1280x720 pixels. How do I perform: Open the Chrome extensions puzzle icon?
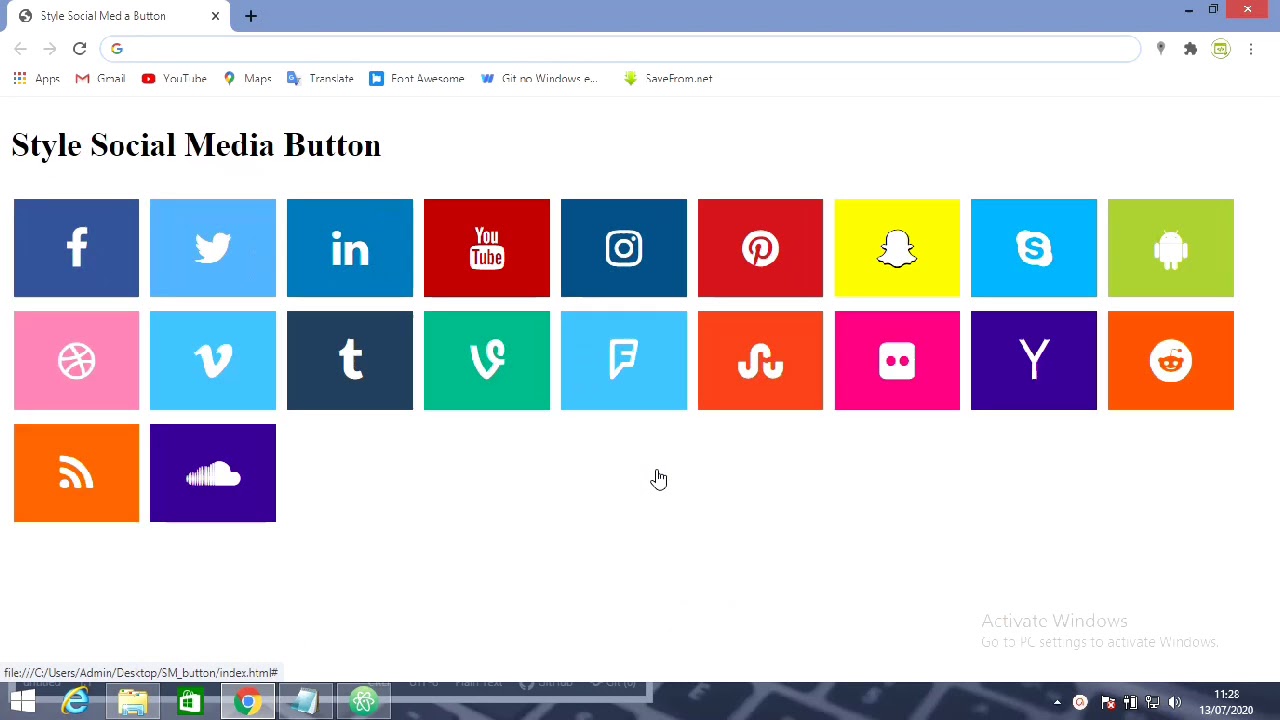click(x=1190, y=48)
